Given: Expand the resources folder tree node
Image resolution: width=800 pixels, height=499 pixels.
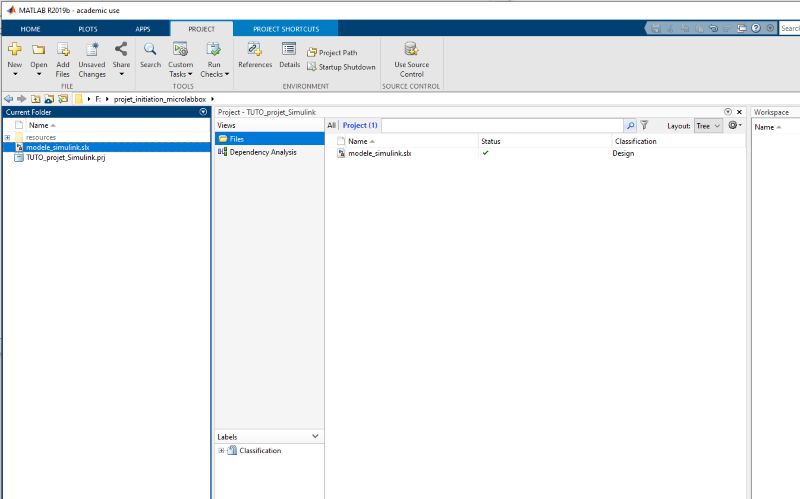Looking at the screenshot, I should tap(7, 137).
